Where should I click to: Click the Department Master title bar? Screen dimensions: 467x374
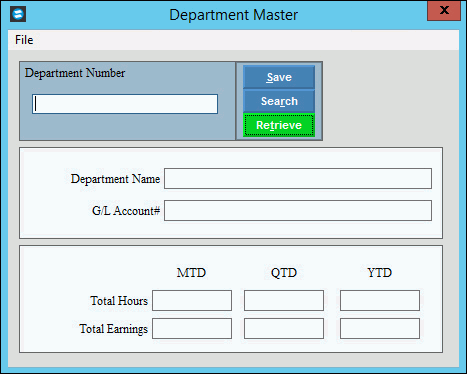tap(233, 15)
